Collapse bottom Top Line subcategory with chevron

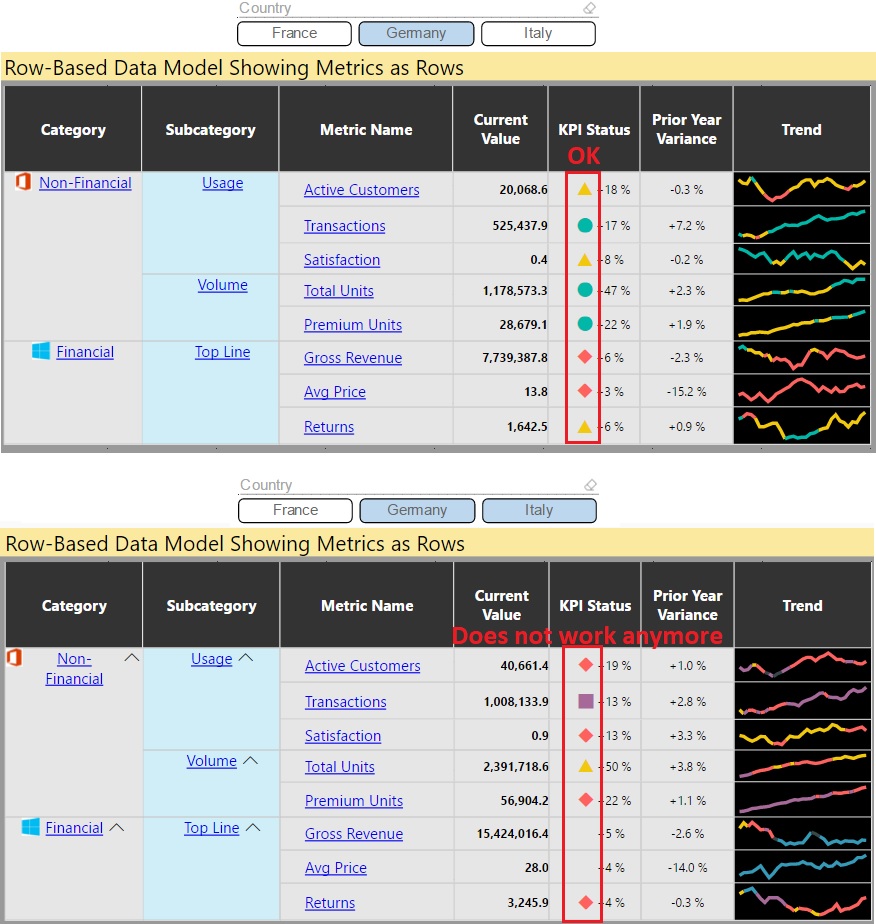coord(253,827)
